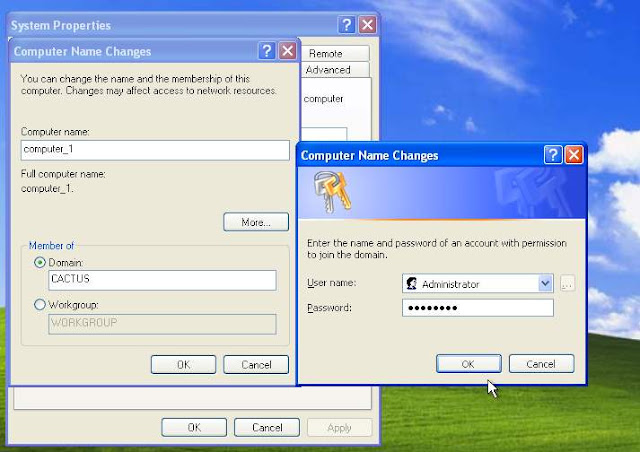Click the user icon beside Administrator

click(x=411, y=283)
